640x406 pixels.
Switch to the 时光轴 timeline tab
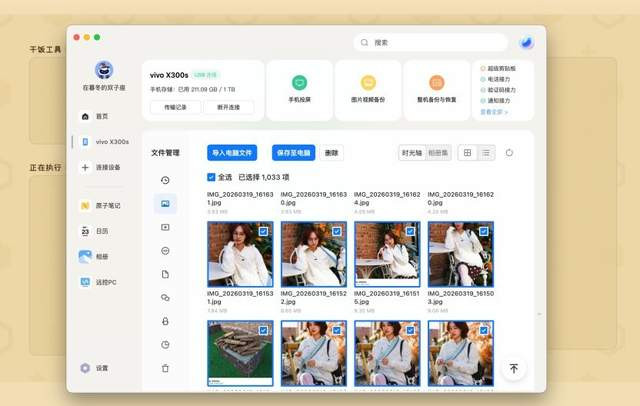(x=411, y=153)
